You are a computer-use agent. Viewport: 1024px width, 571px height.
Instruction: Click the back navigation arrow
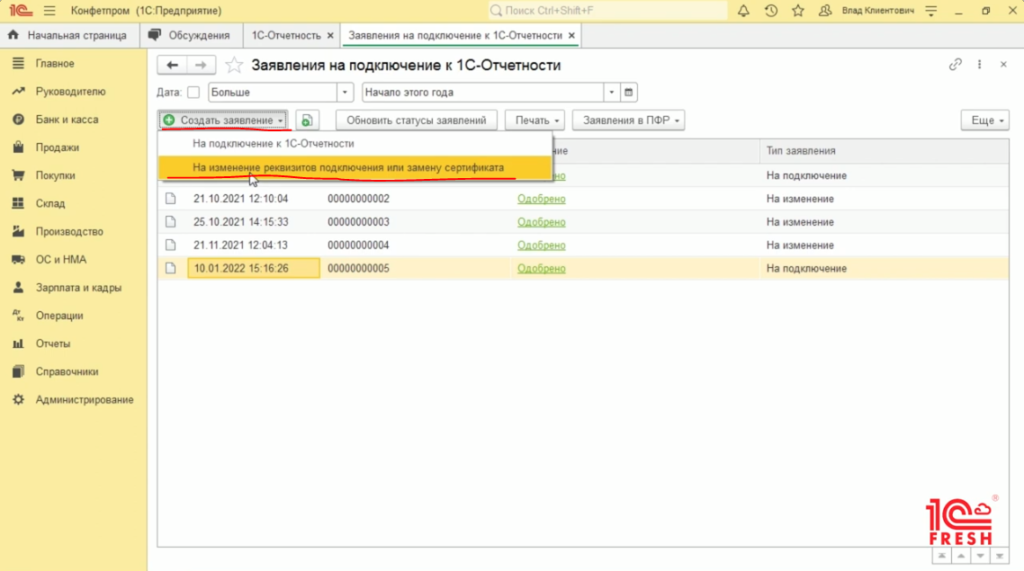click(x=172, y=65)
